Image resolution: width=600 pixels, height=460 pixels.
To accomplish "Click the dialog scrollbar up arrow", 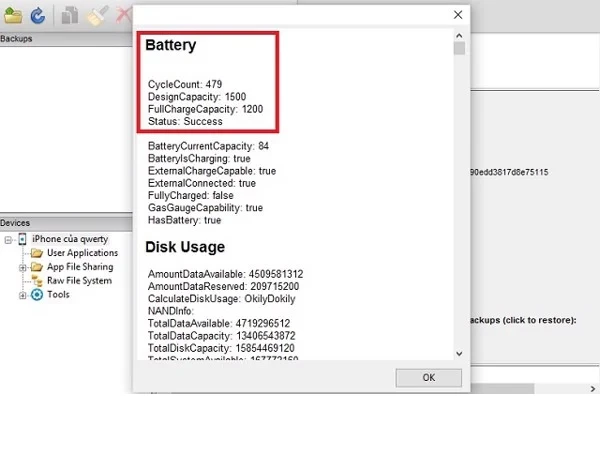I will point(459,36).
